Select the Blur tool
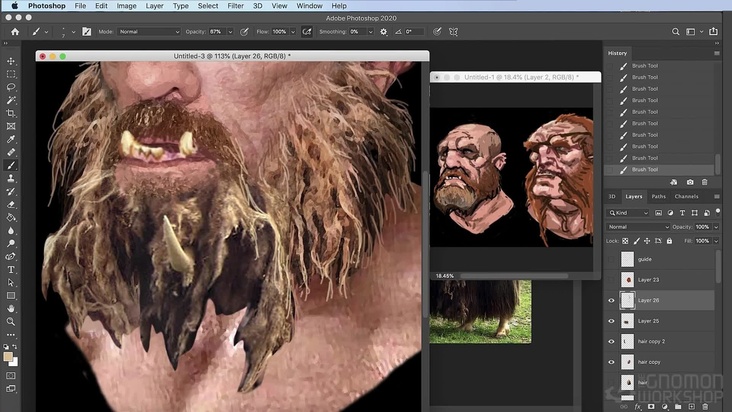 click(11, 230)
